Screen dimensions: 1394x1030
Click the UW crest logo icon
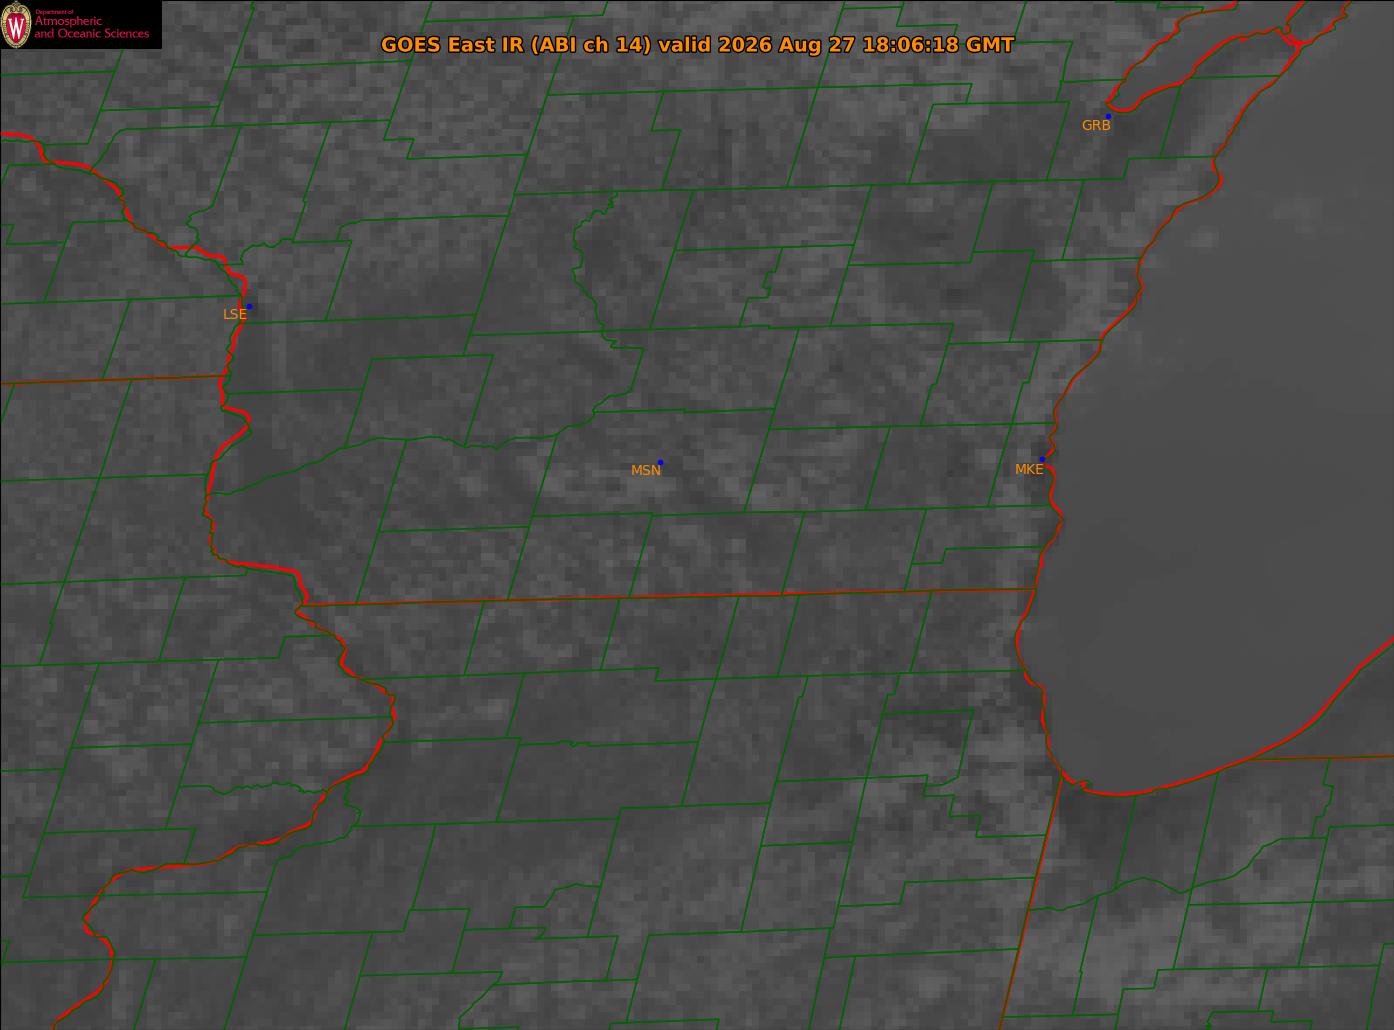tap(16, 25)
